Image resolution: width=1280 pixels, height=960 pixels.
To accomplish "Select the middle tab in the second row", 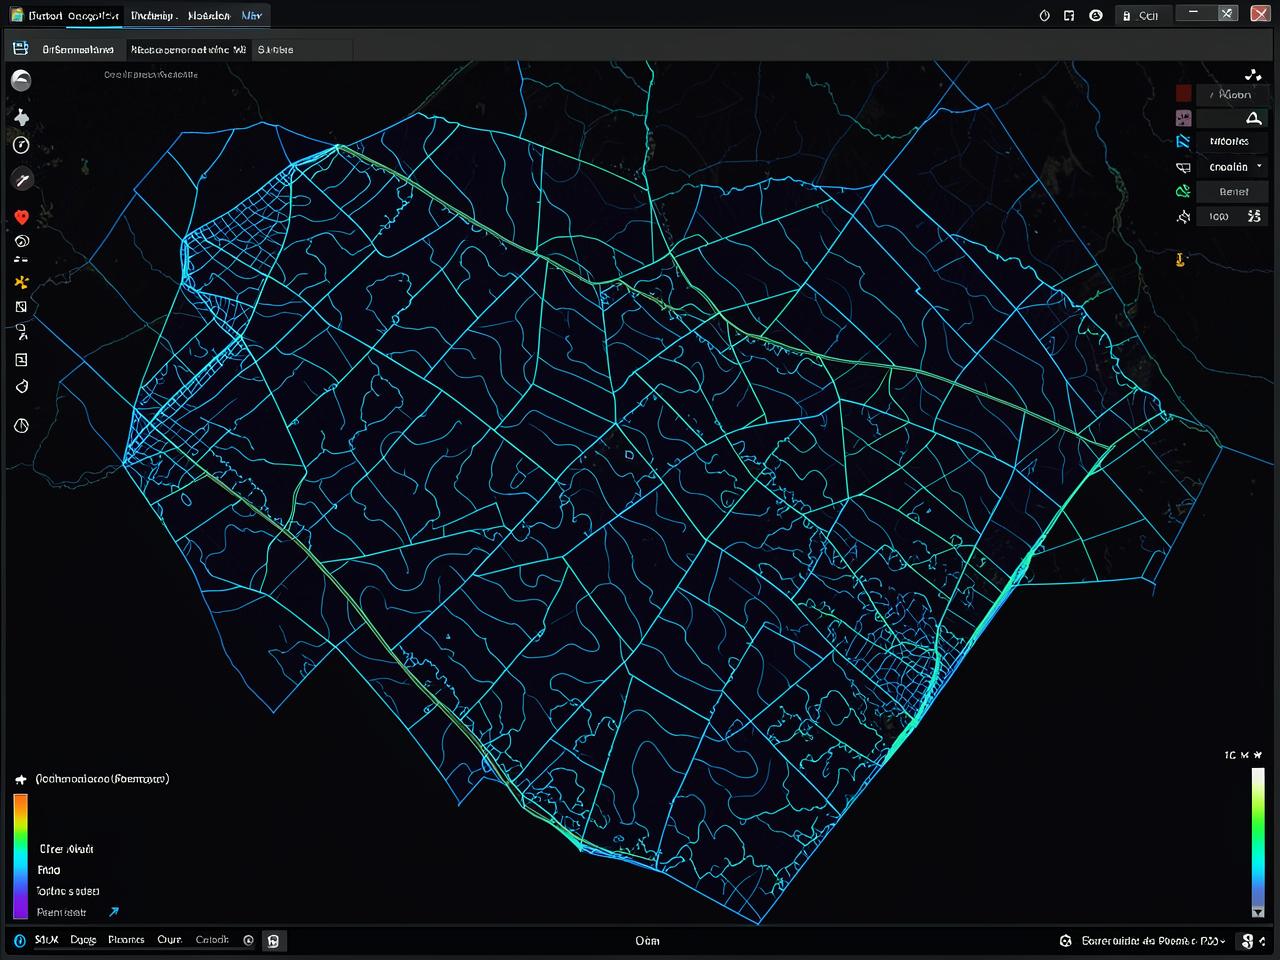I will pyautogui.click(x=189, y=49).
